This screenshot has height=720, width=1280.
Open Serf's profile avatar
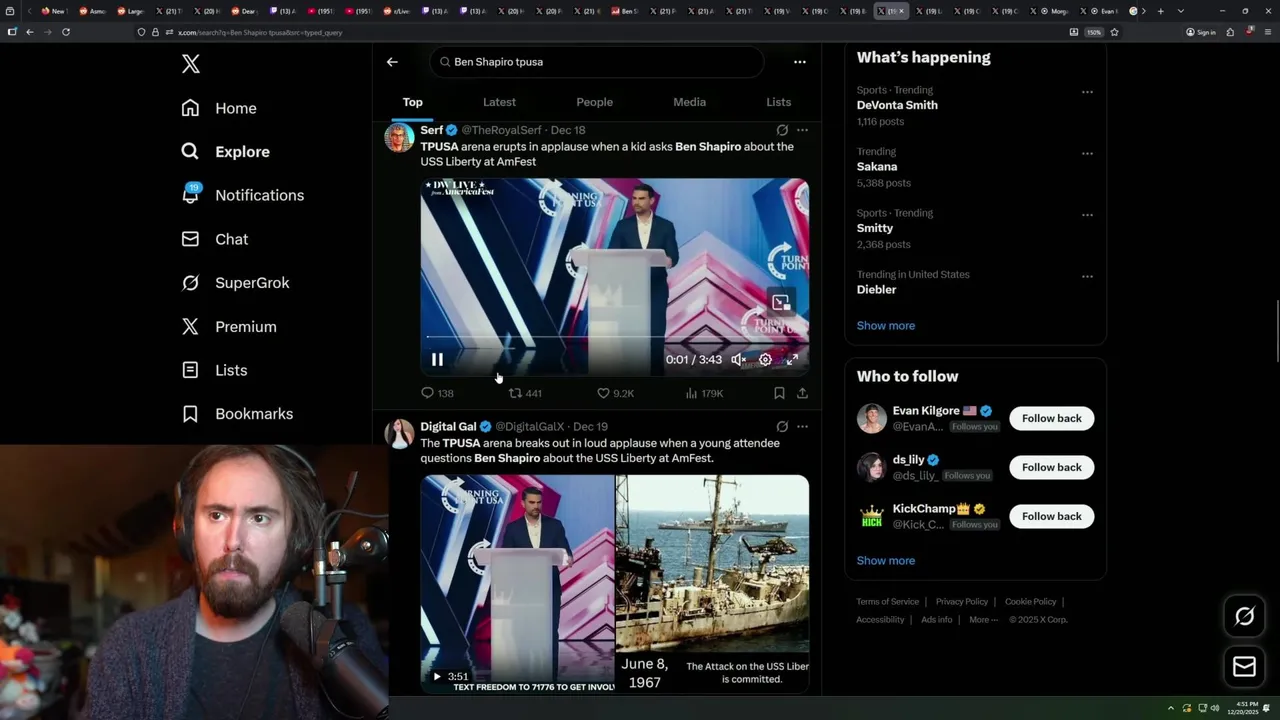pyautogui.click(x=399, y=138)
